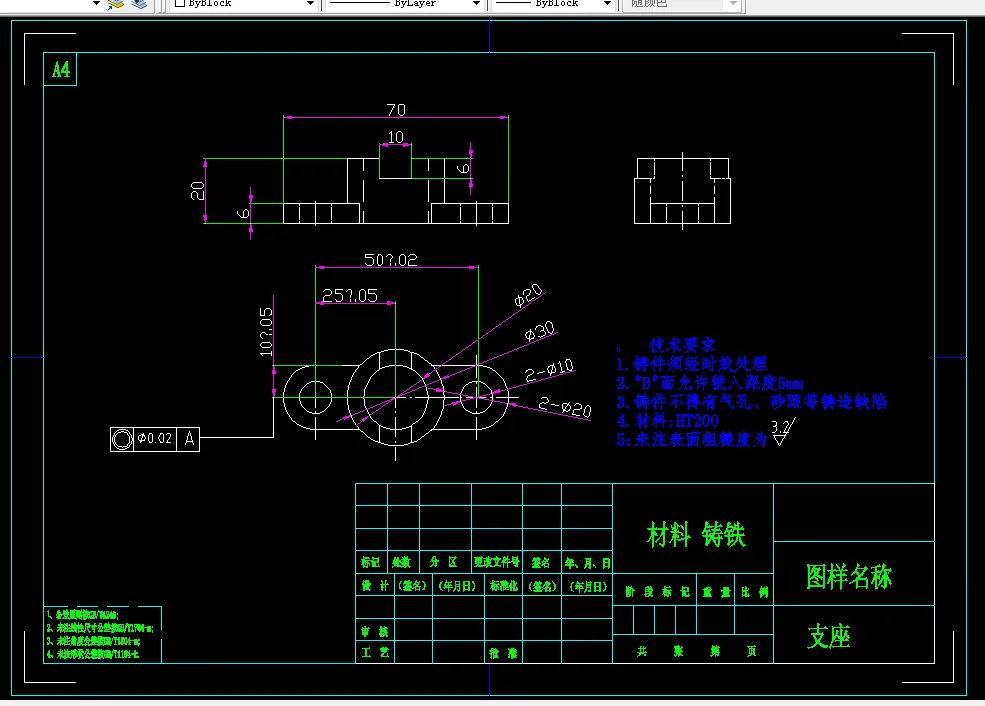Click the 3.2 surface roughness symbol
Image resolution: width=985 pixels, height=706 pixels.
[x=783, y=432]
